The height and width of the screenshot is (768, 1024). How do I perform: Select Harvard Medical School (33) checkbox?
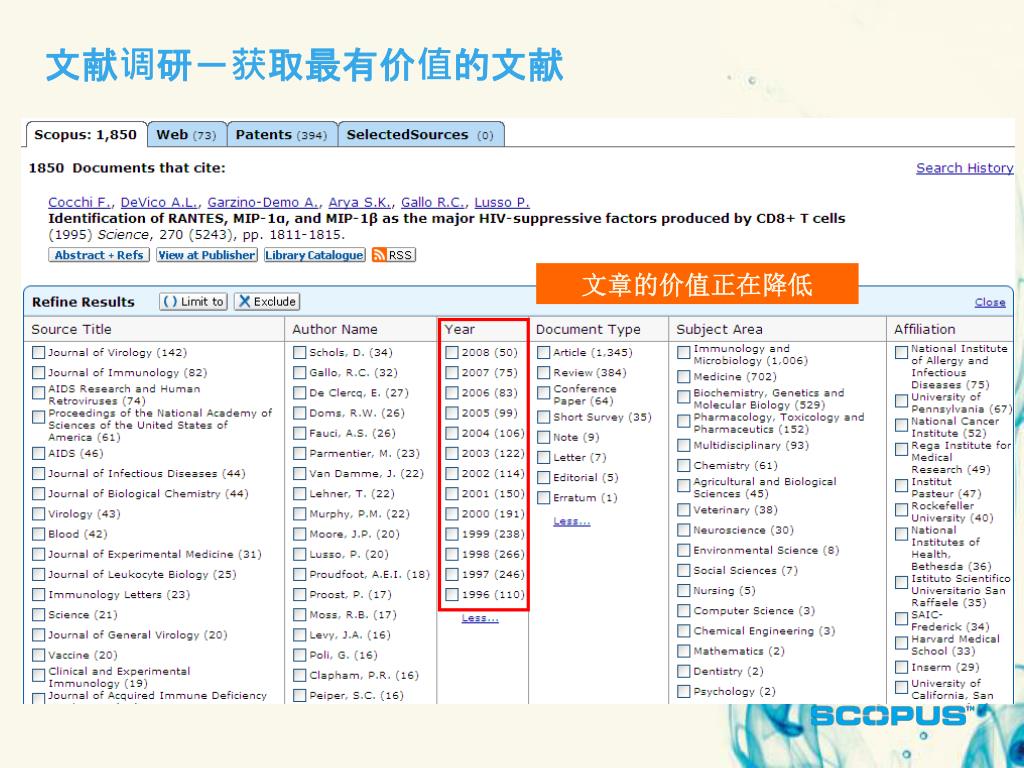point(902,643)
